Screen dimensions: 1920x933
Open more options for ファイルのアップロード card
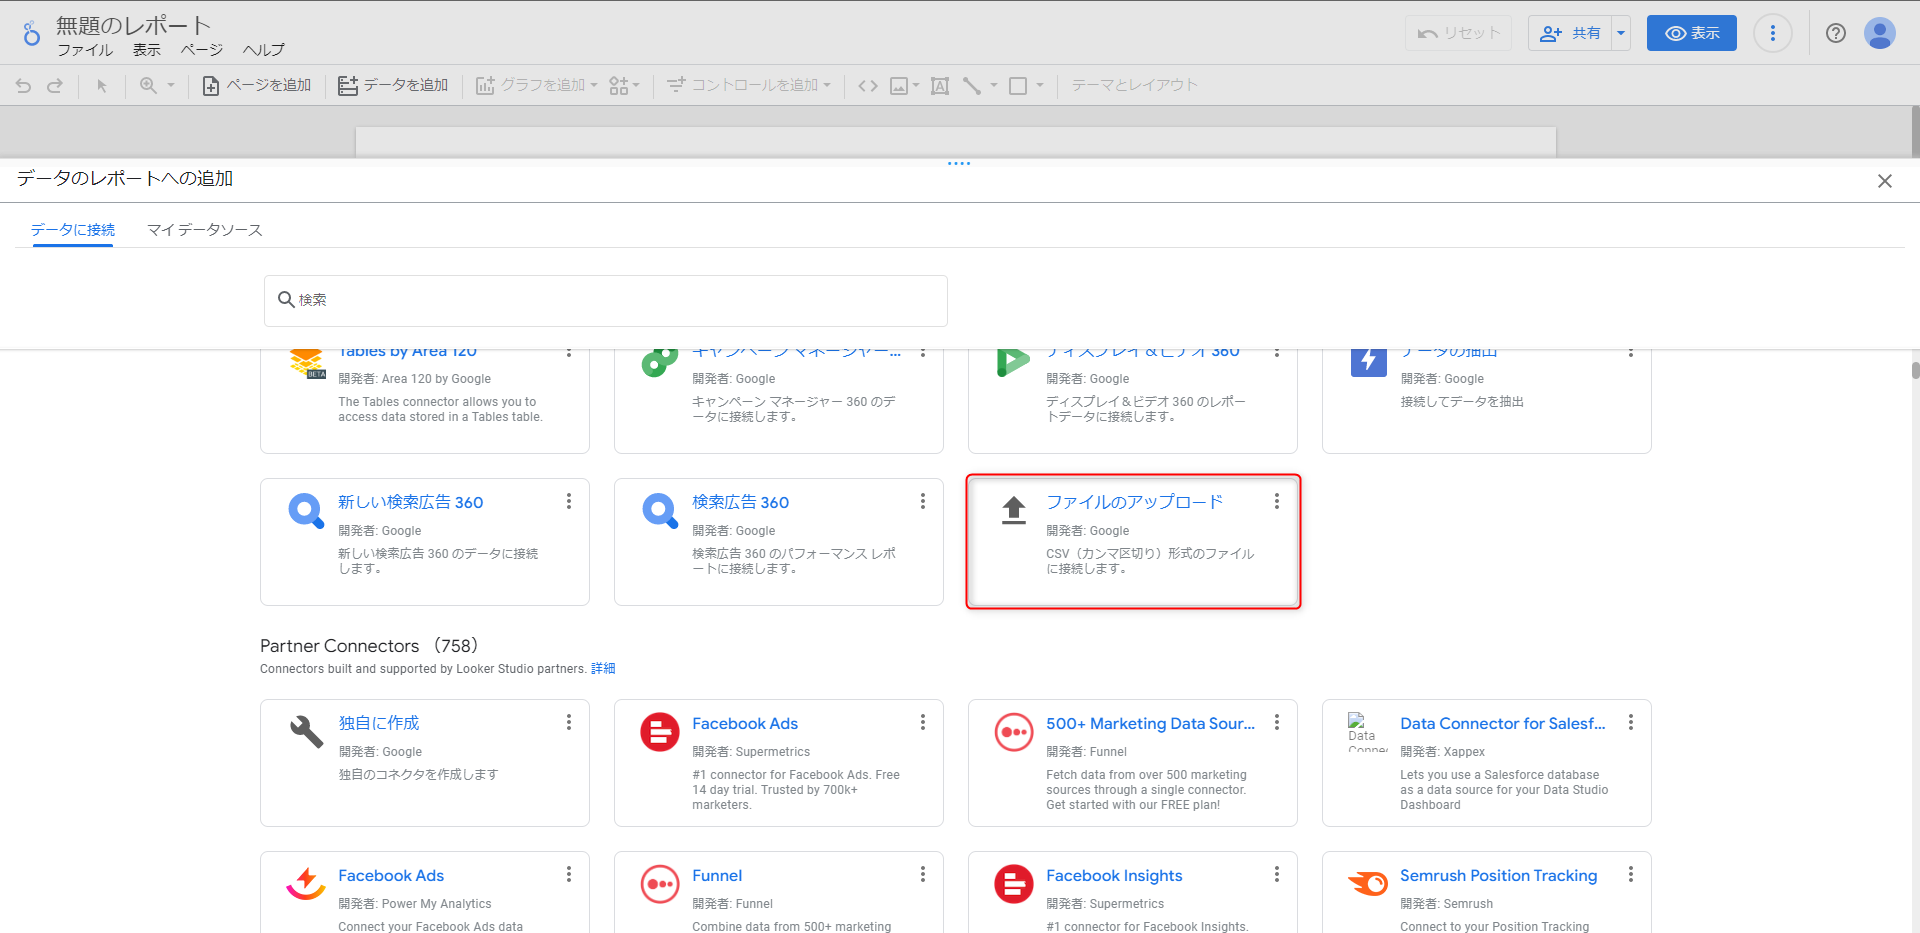1277,501
